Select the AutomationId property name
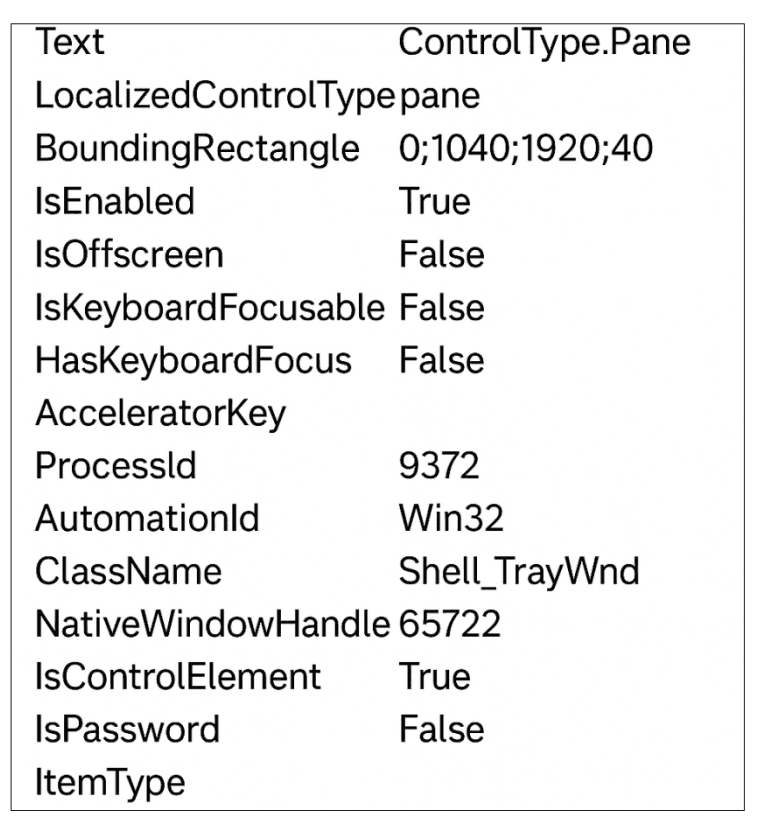This screenshot has width=760, height=818. click(x=147, y=519)
